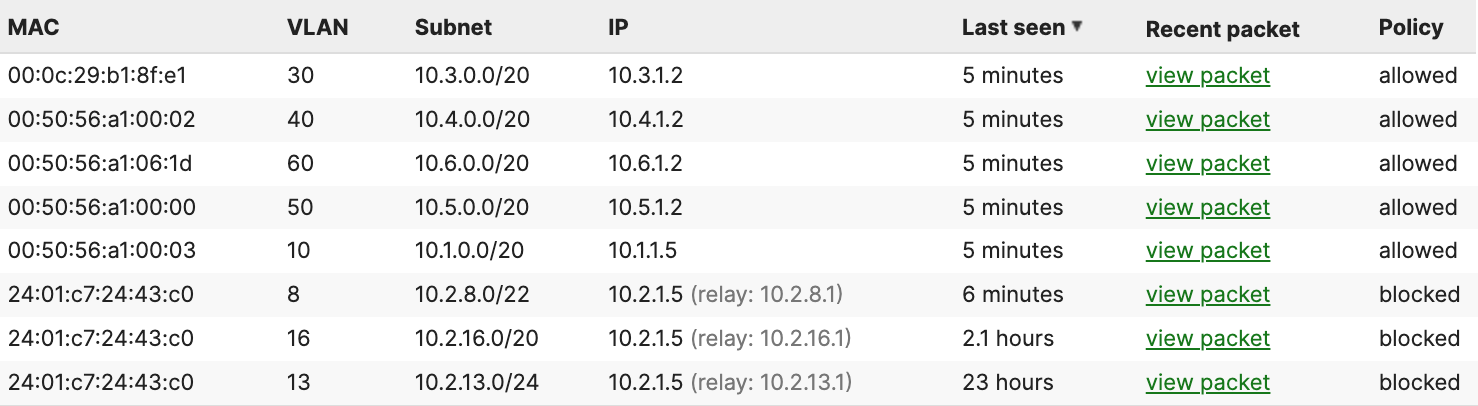The image size is (1478, 406).
Task: Sort table by IP column header
Action: [618, 27]
